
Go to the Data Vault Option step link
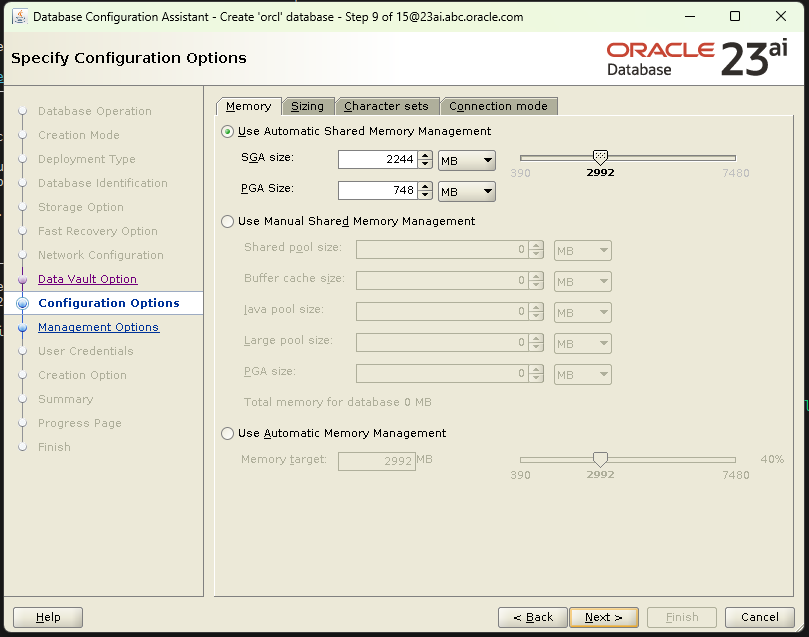tap(87, 280)
